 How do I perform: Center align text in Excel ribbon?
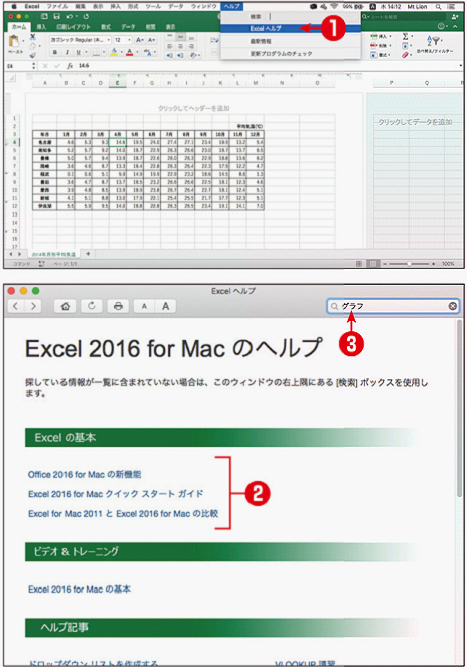click(x=180, y=46)
